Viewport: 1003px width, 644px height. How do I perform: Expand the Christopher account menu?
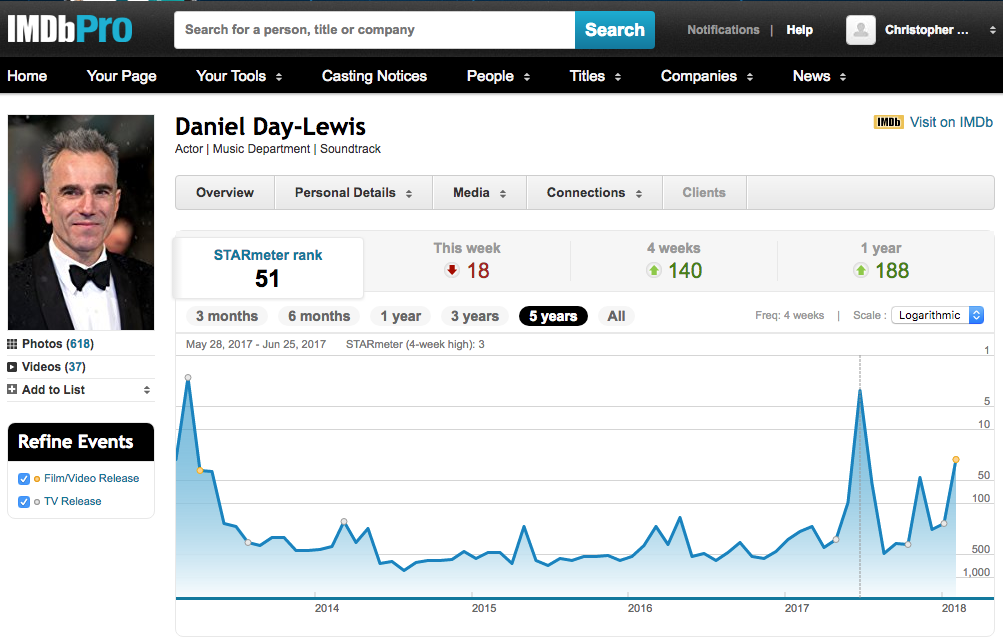pyautogui.click(x=993, y=30)
